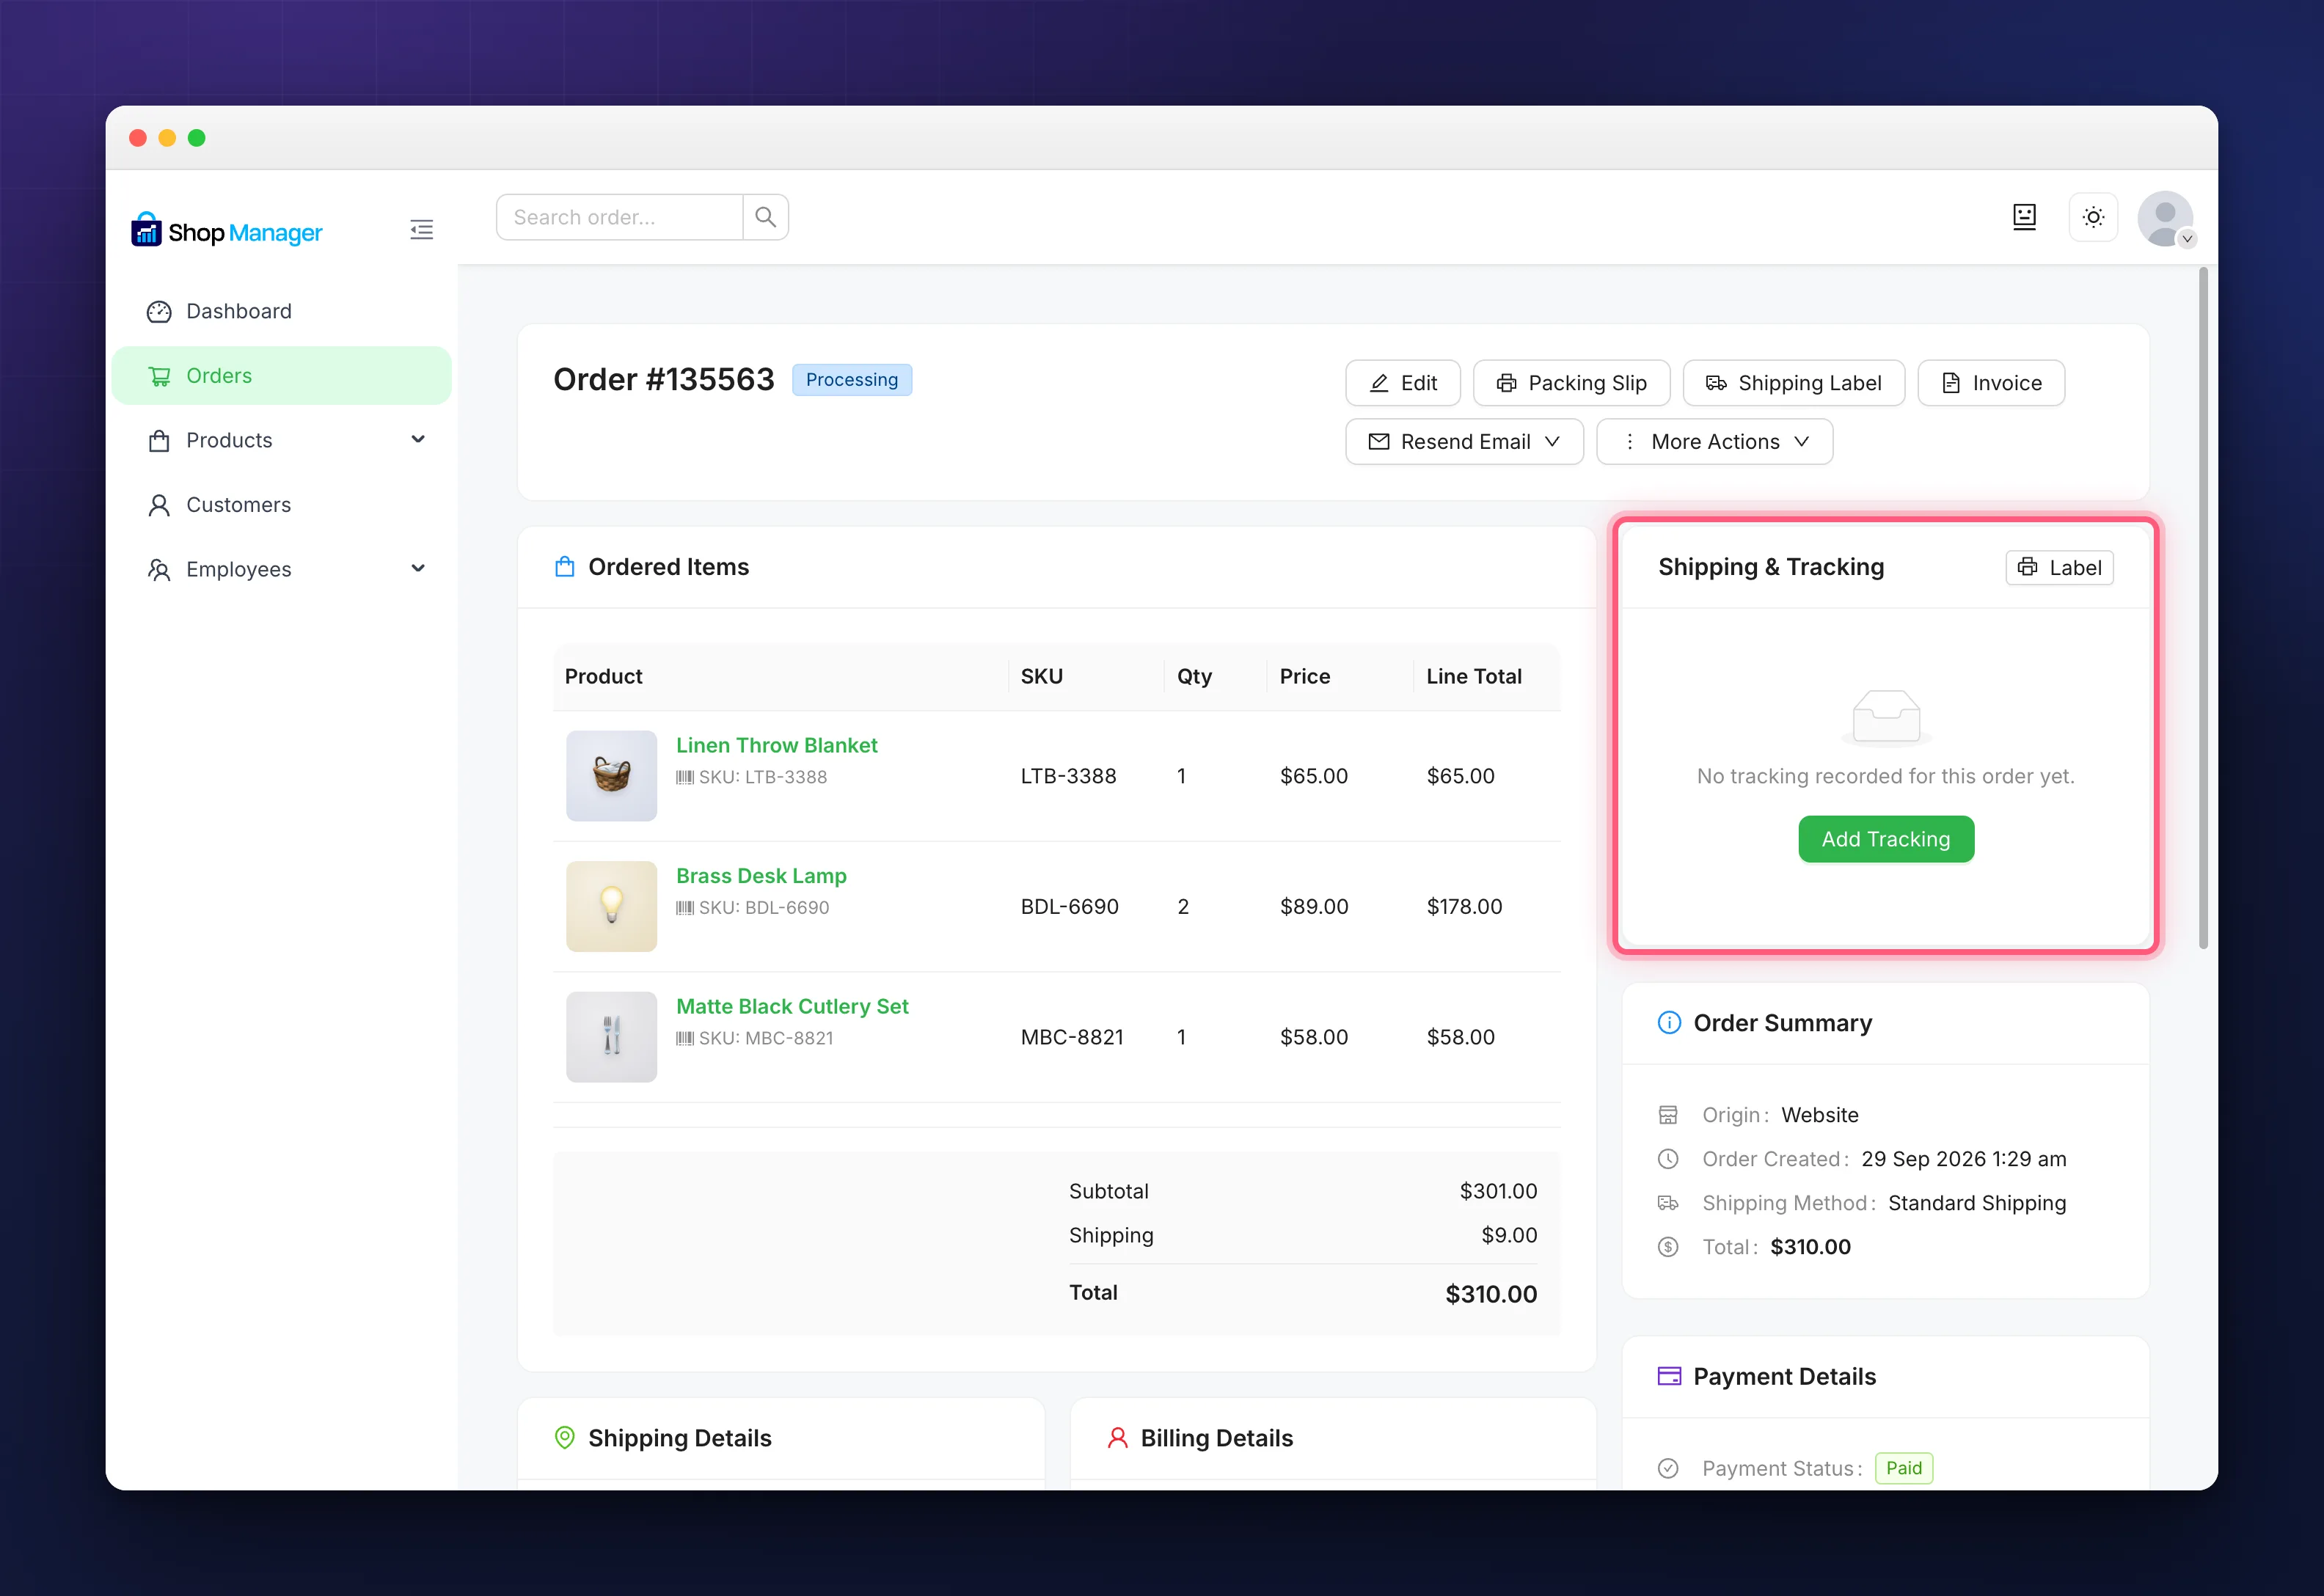Click the search magnifier icon button
Screen dimensions: 2324x1596
[x=765, y=217]
